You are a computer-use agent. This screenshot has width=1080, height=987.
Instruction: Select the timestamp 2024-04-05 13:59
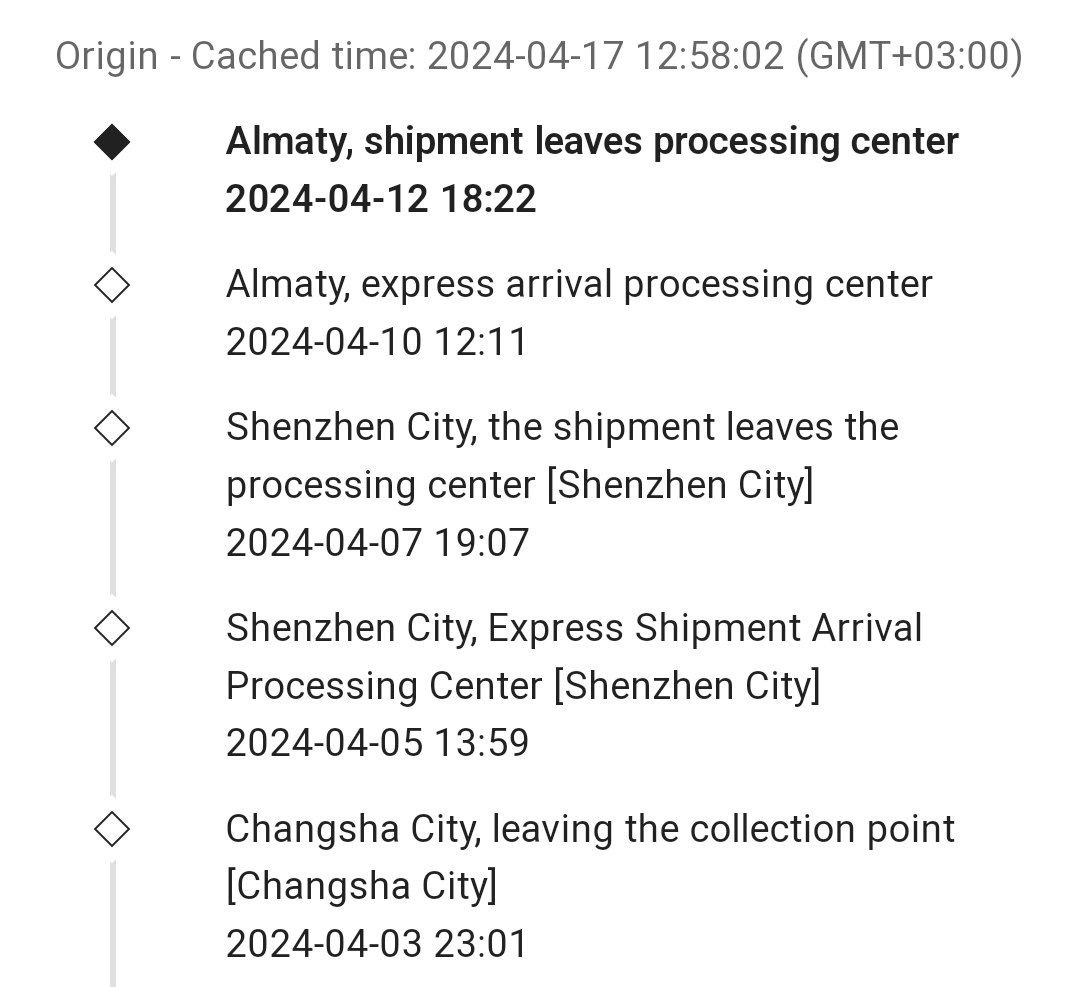(377, 743)
